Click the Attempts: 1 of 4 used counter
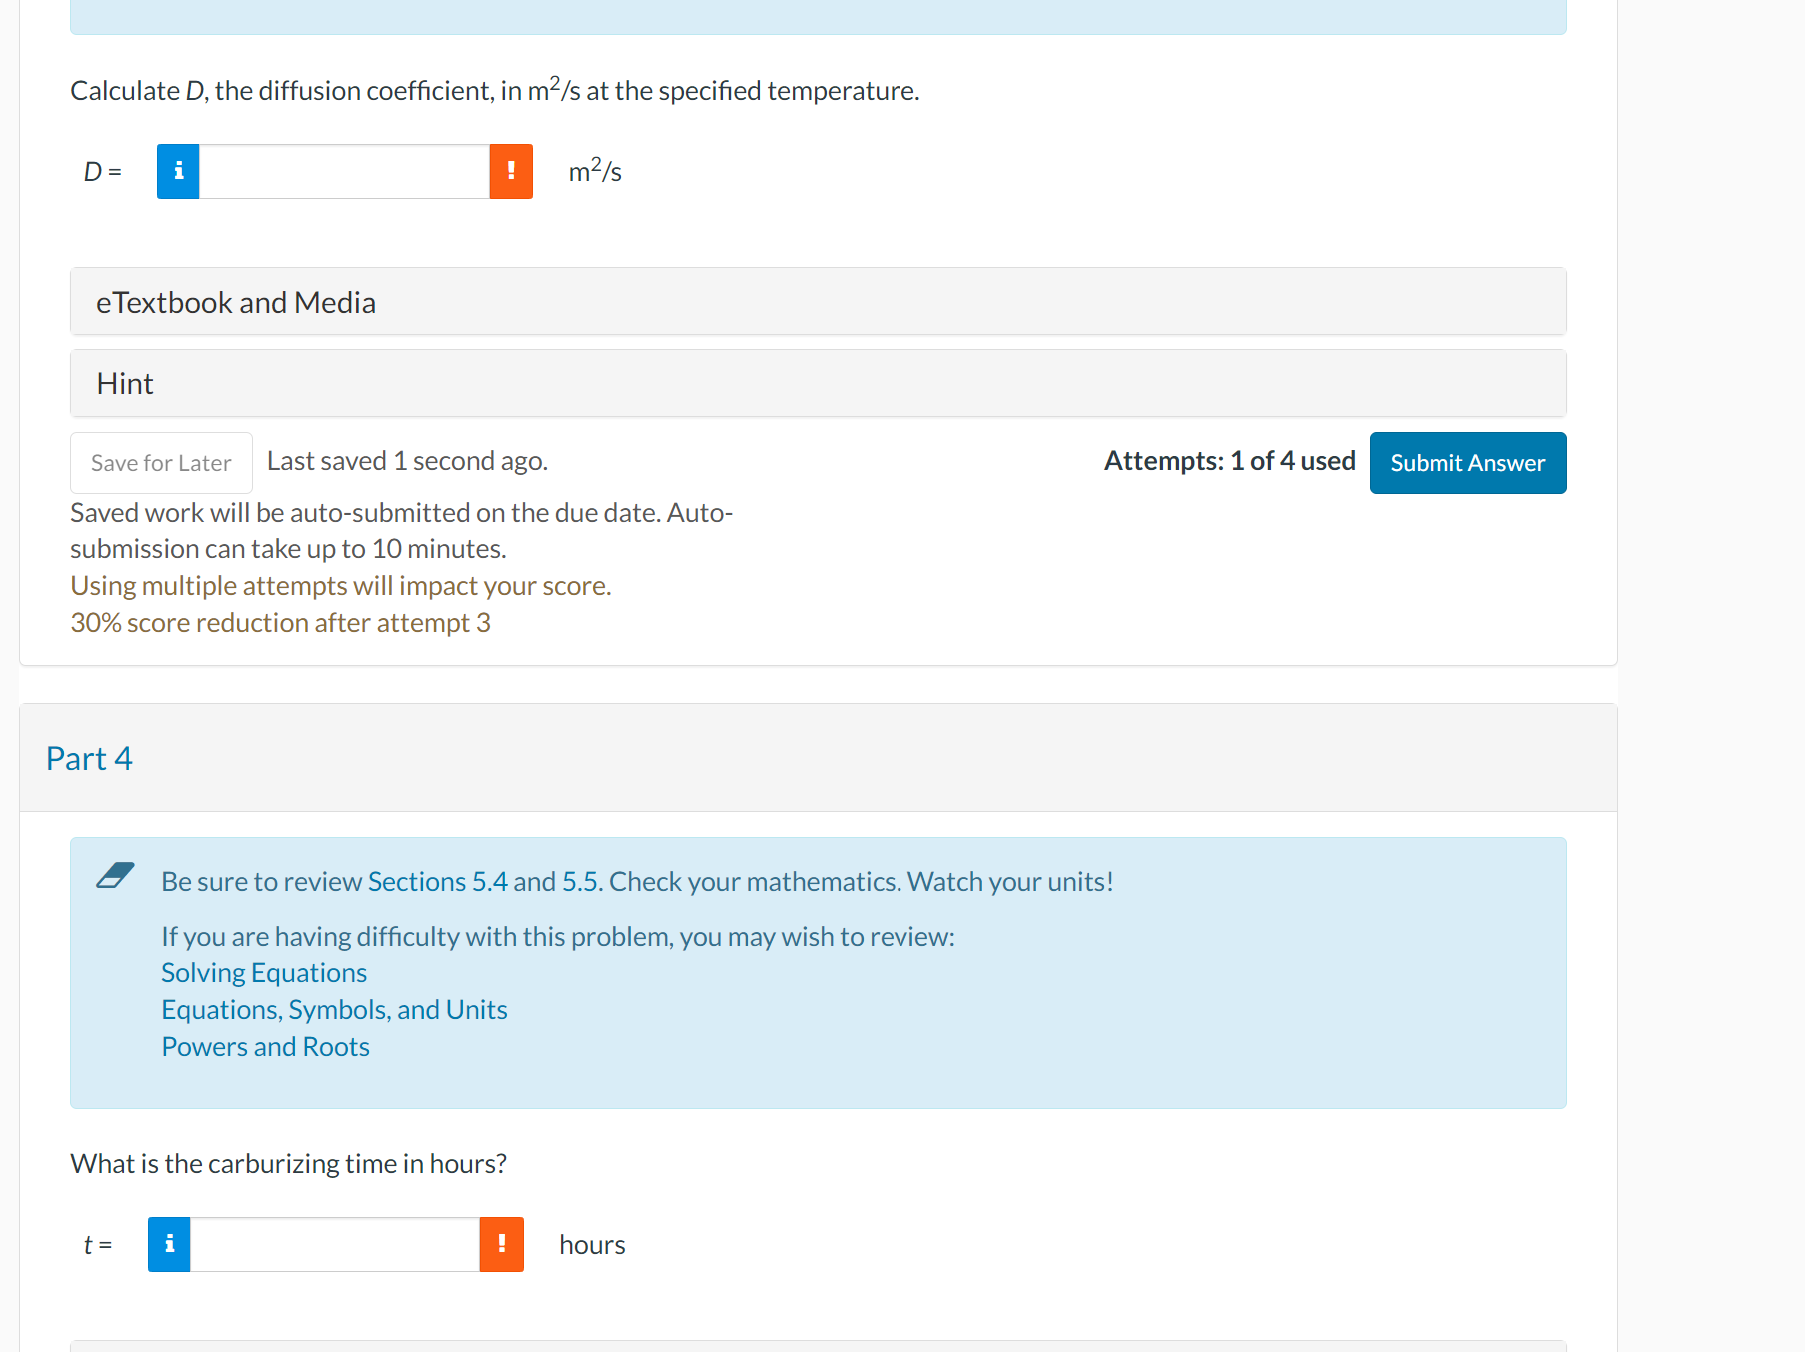The height and width of the screenshot is (1352, 1805). pyautogui.click(x=1229, y=461)
